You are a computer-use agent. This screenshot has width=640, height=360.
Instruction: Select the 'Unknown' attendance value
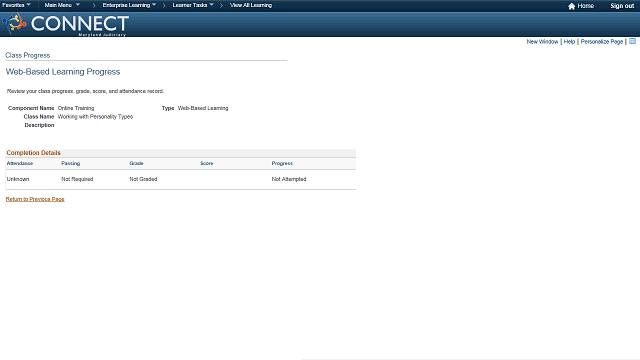pos(18,179)
